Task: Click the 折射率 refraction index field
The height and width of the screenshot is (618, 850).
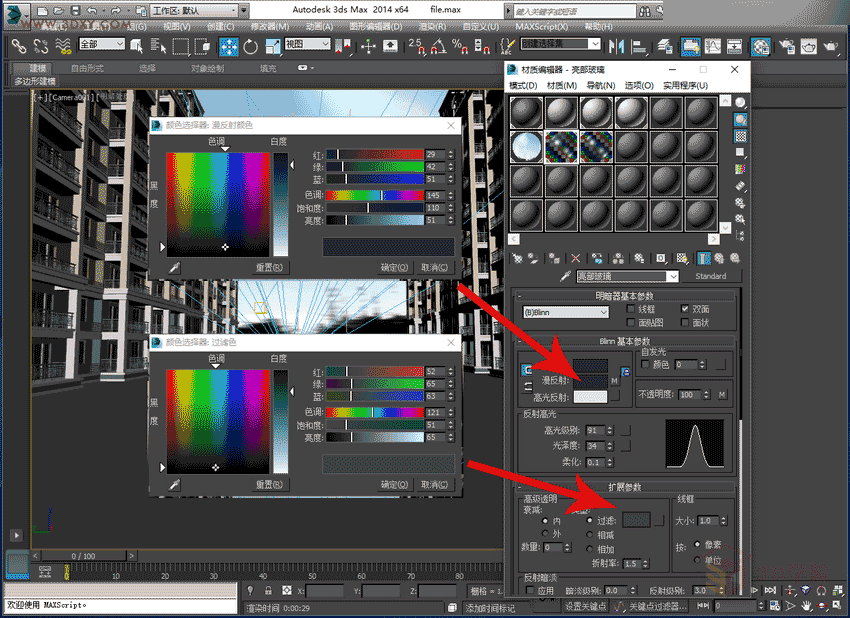Action: click(x=632, y=563)
